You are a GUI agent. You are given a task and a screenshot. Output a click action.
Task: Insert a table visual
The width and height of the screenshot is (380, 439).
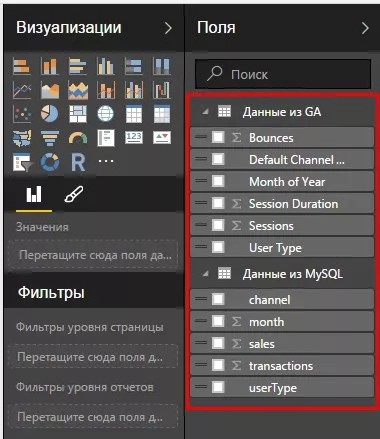coord(134,114)
